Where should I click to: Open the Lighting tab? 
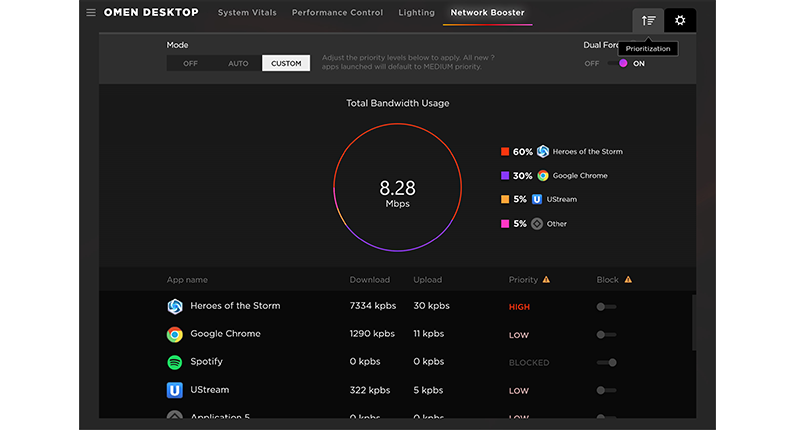[416, 13]
